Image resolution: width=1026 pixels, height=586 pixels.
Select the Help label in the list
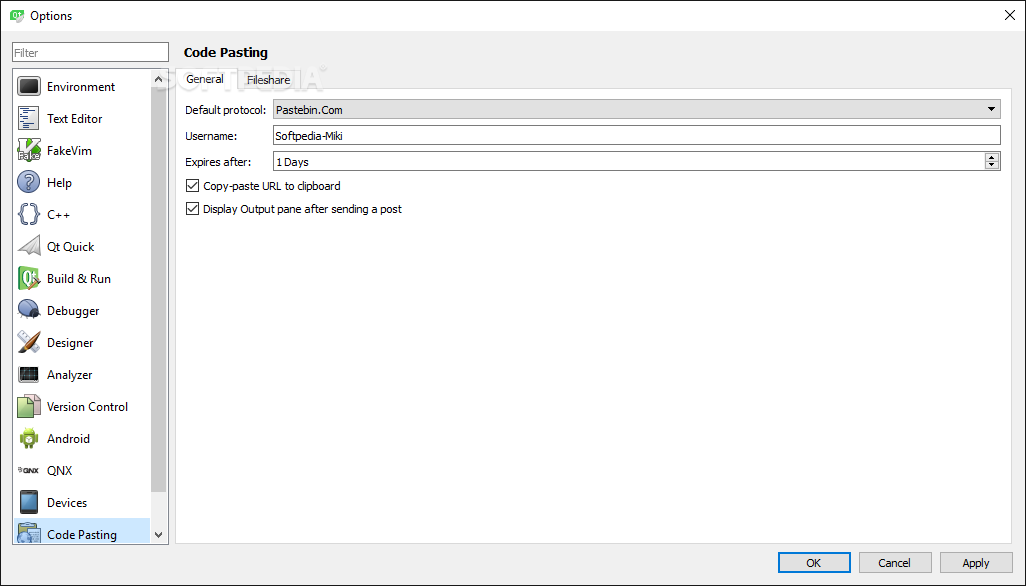60,182
